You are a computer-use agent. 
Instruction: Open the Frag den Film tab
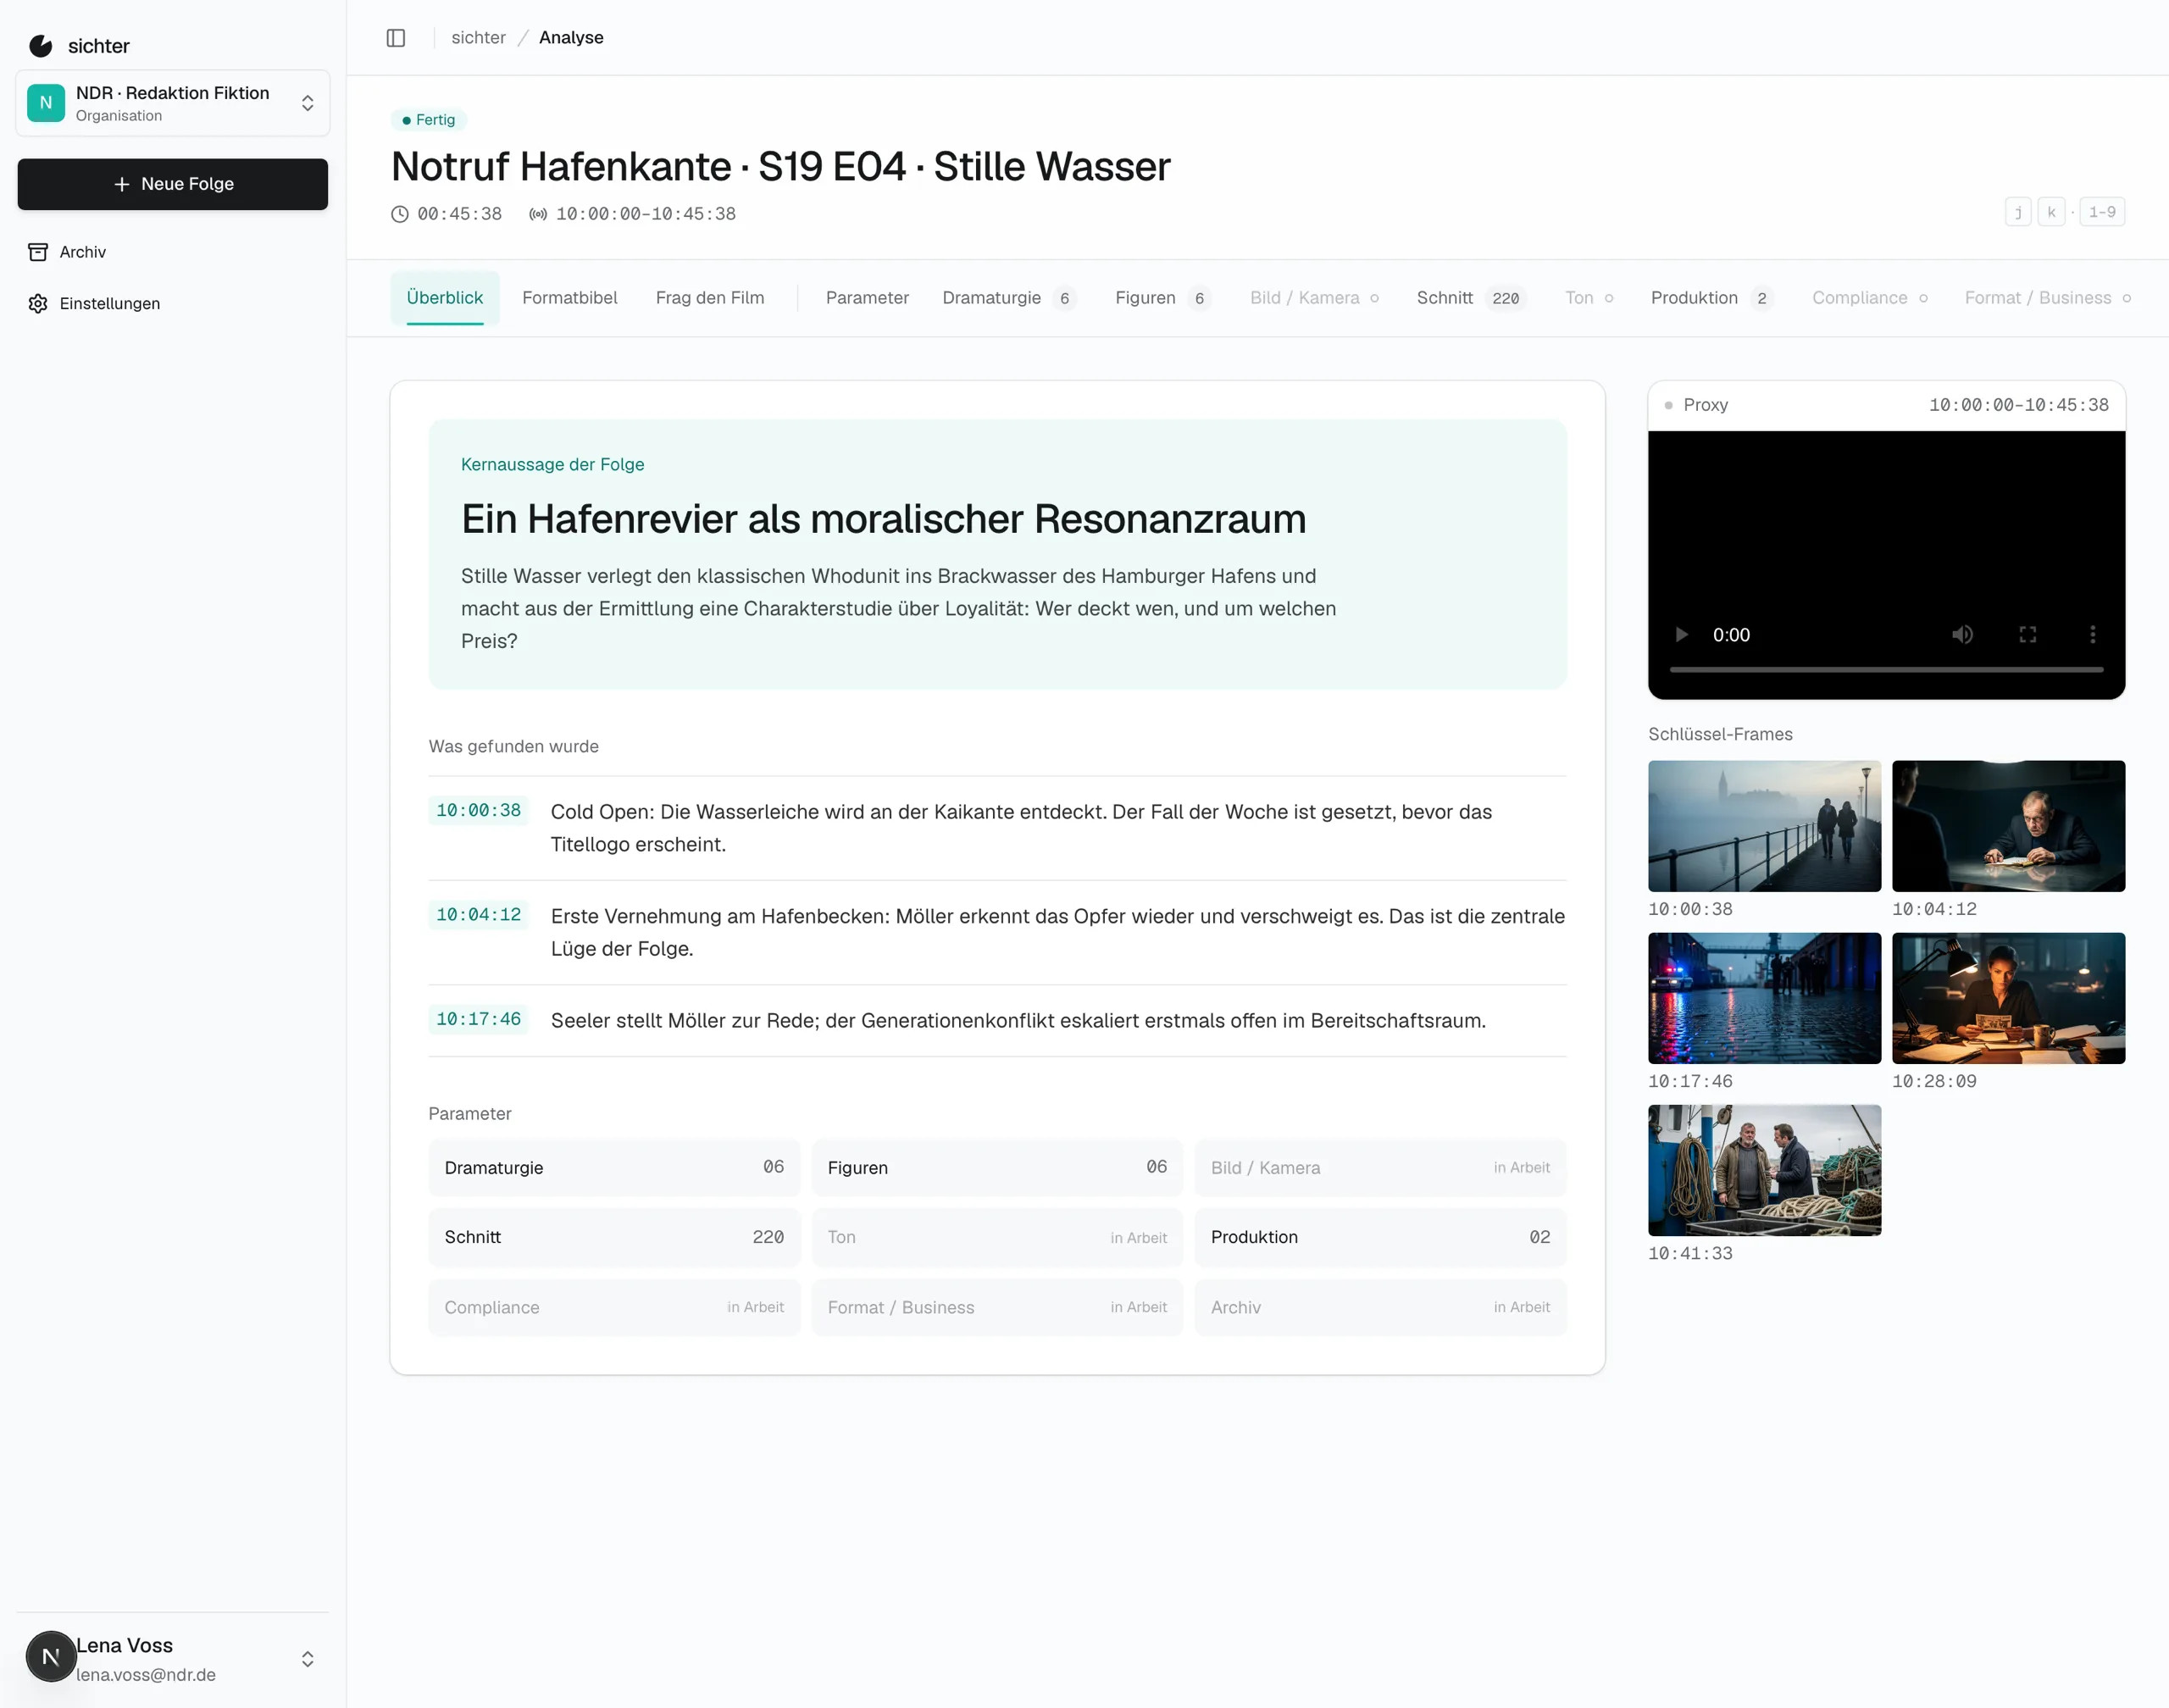[709, 298]
